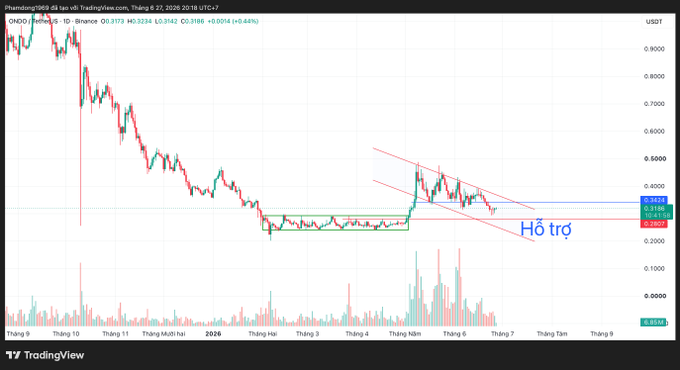This screenshot has height=370, width=680.
Task: Click the 0.6000 price axis label
Action: 654,131
